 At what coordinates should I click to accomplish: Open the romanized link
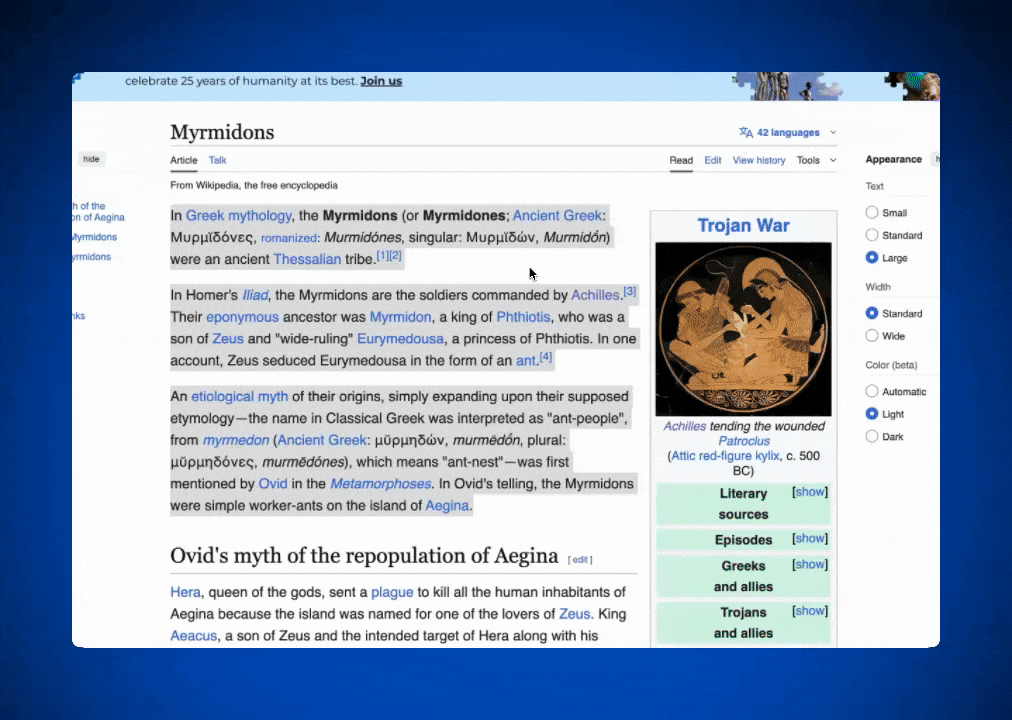[288, 237]
